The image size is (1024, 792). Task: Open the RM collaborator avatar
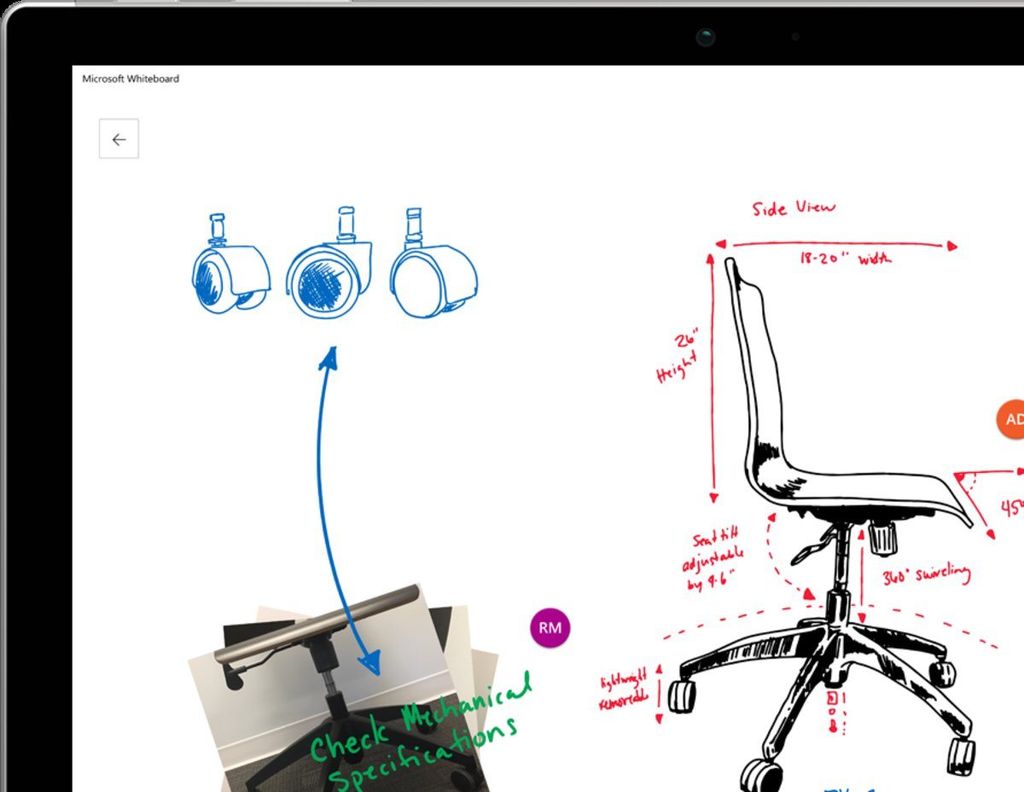point(549,627)
